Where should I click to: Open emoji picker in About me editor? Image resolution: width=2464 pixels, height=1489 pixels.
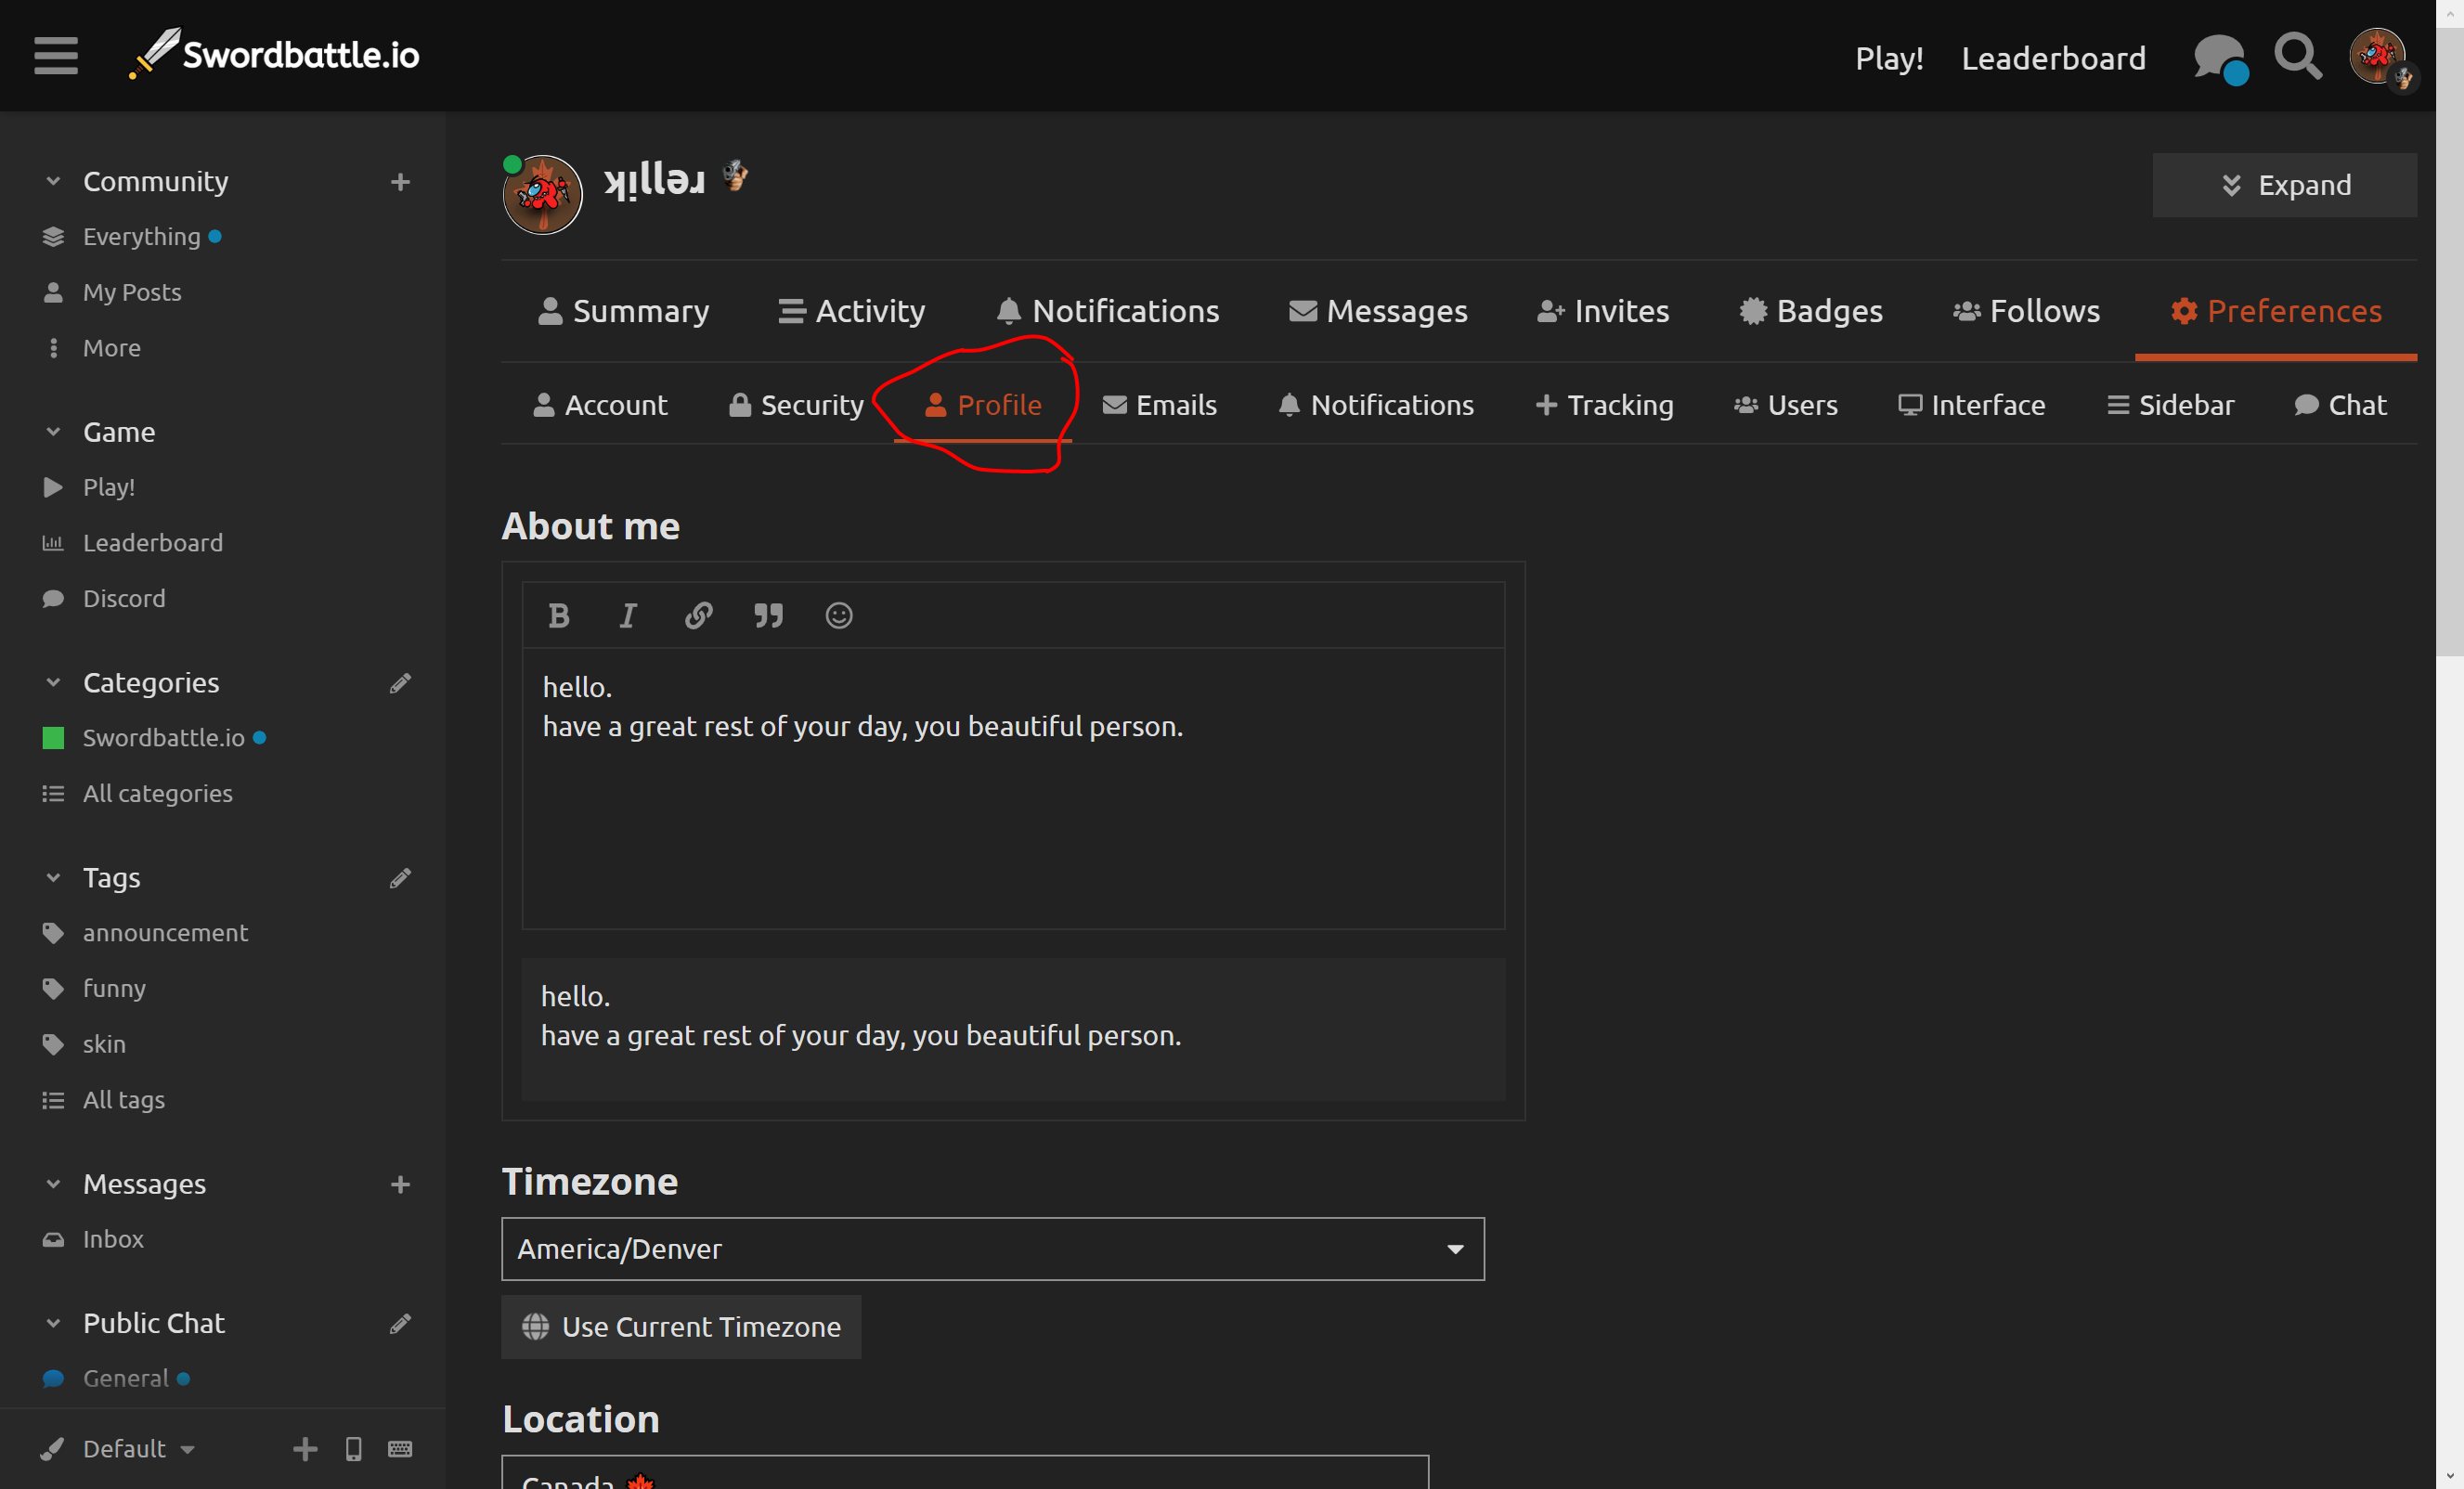point(839,615)
